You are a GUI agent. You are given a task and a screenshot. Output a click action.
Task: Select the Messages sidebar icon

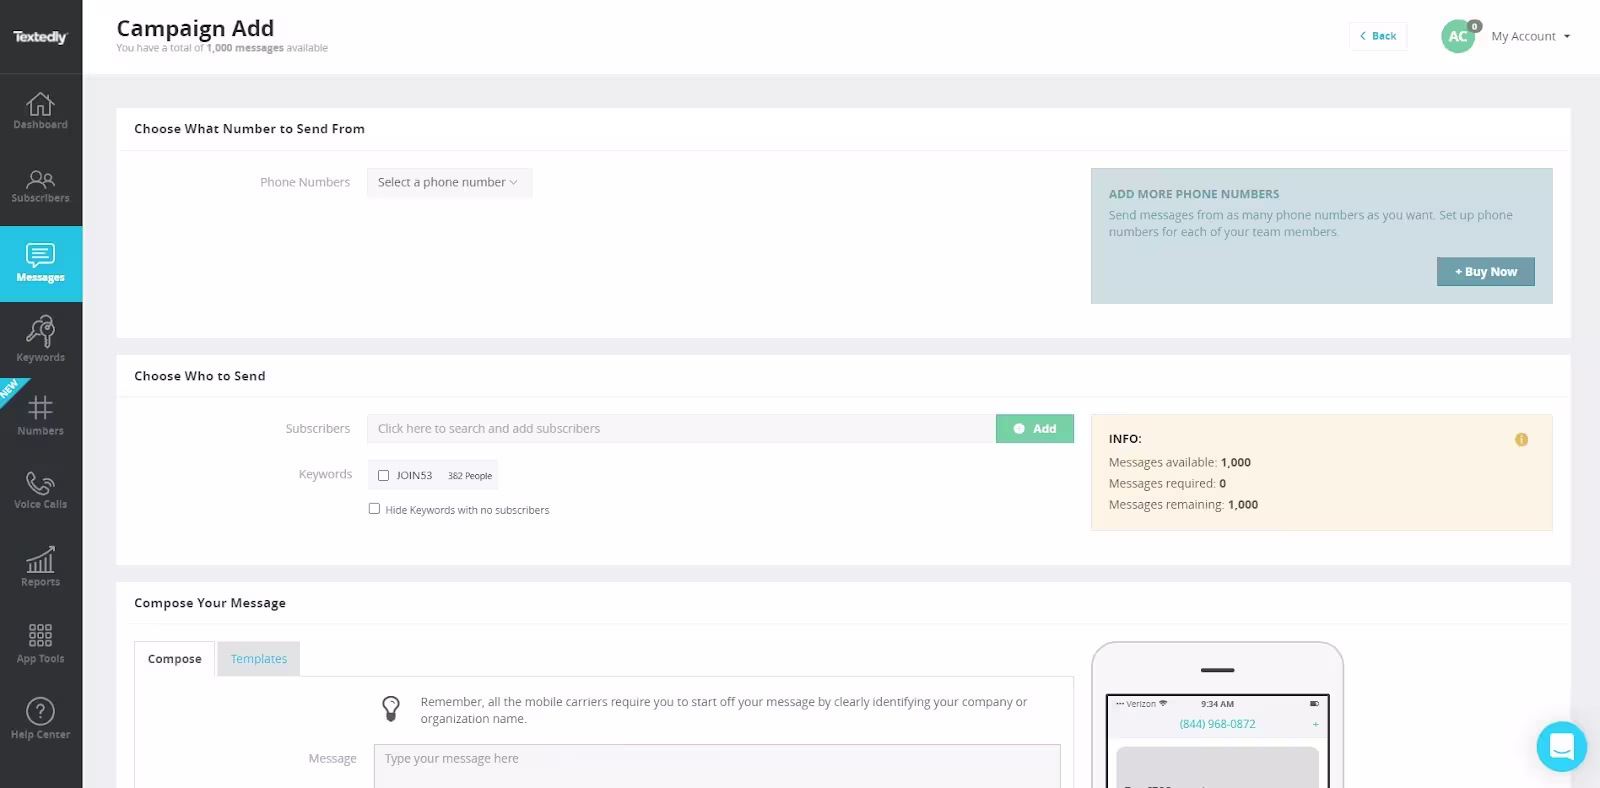coord(40,254)
